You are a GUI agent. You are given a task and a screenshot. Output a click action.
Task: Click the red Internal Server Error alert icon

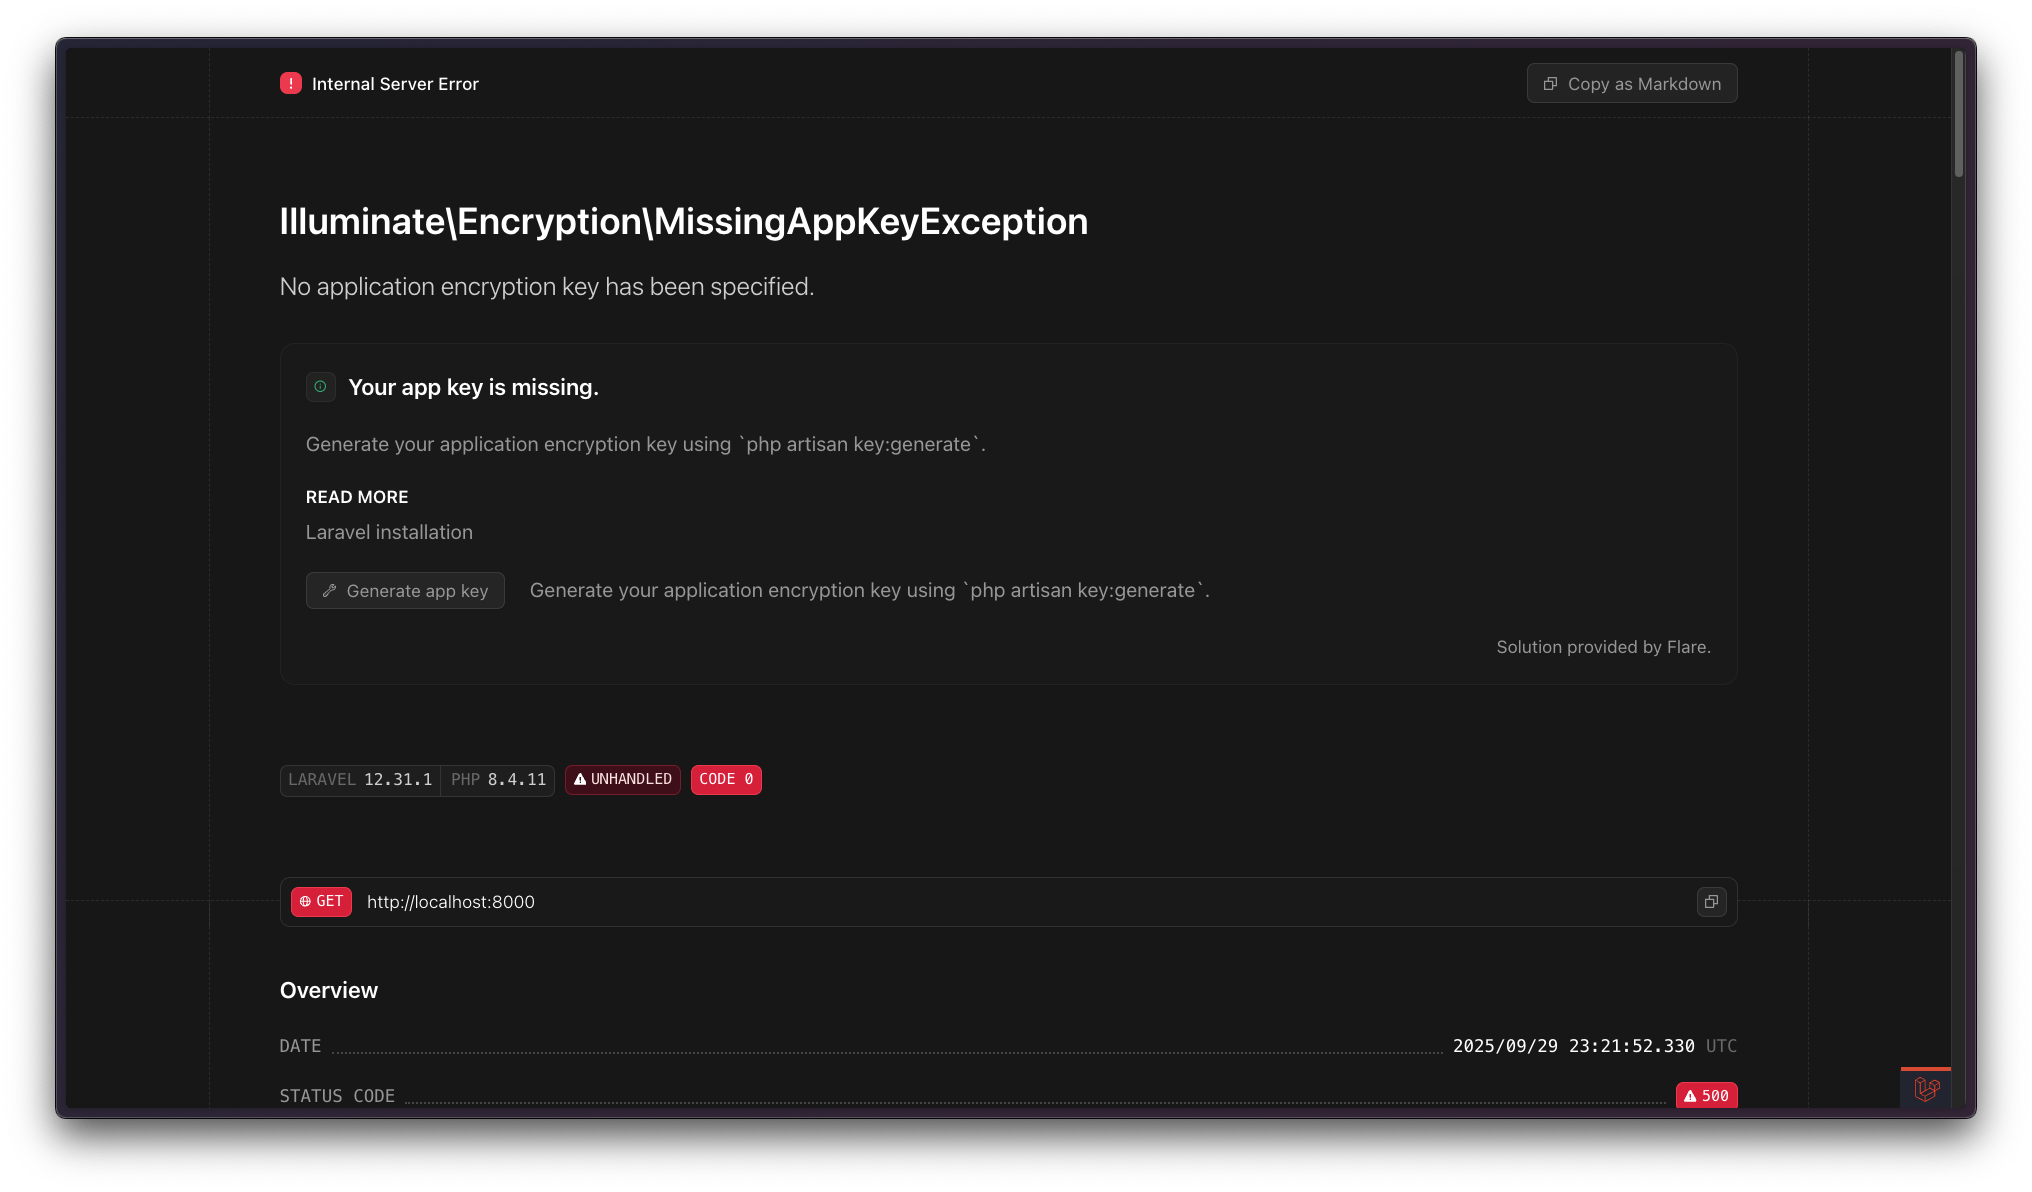[x=291, y=84]
